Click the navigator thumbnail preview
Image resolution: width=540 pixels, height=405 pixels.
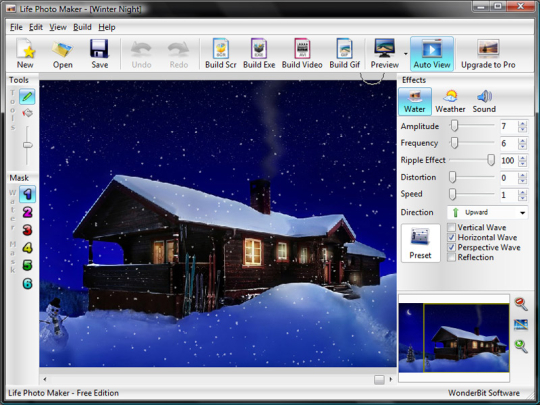[x=454, y=338]
